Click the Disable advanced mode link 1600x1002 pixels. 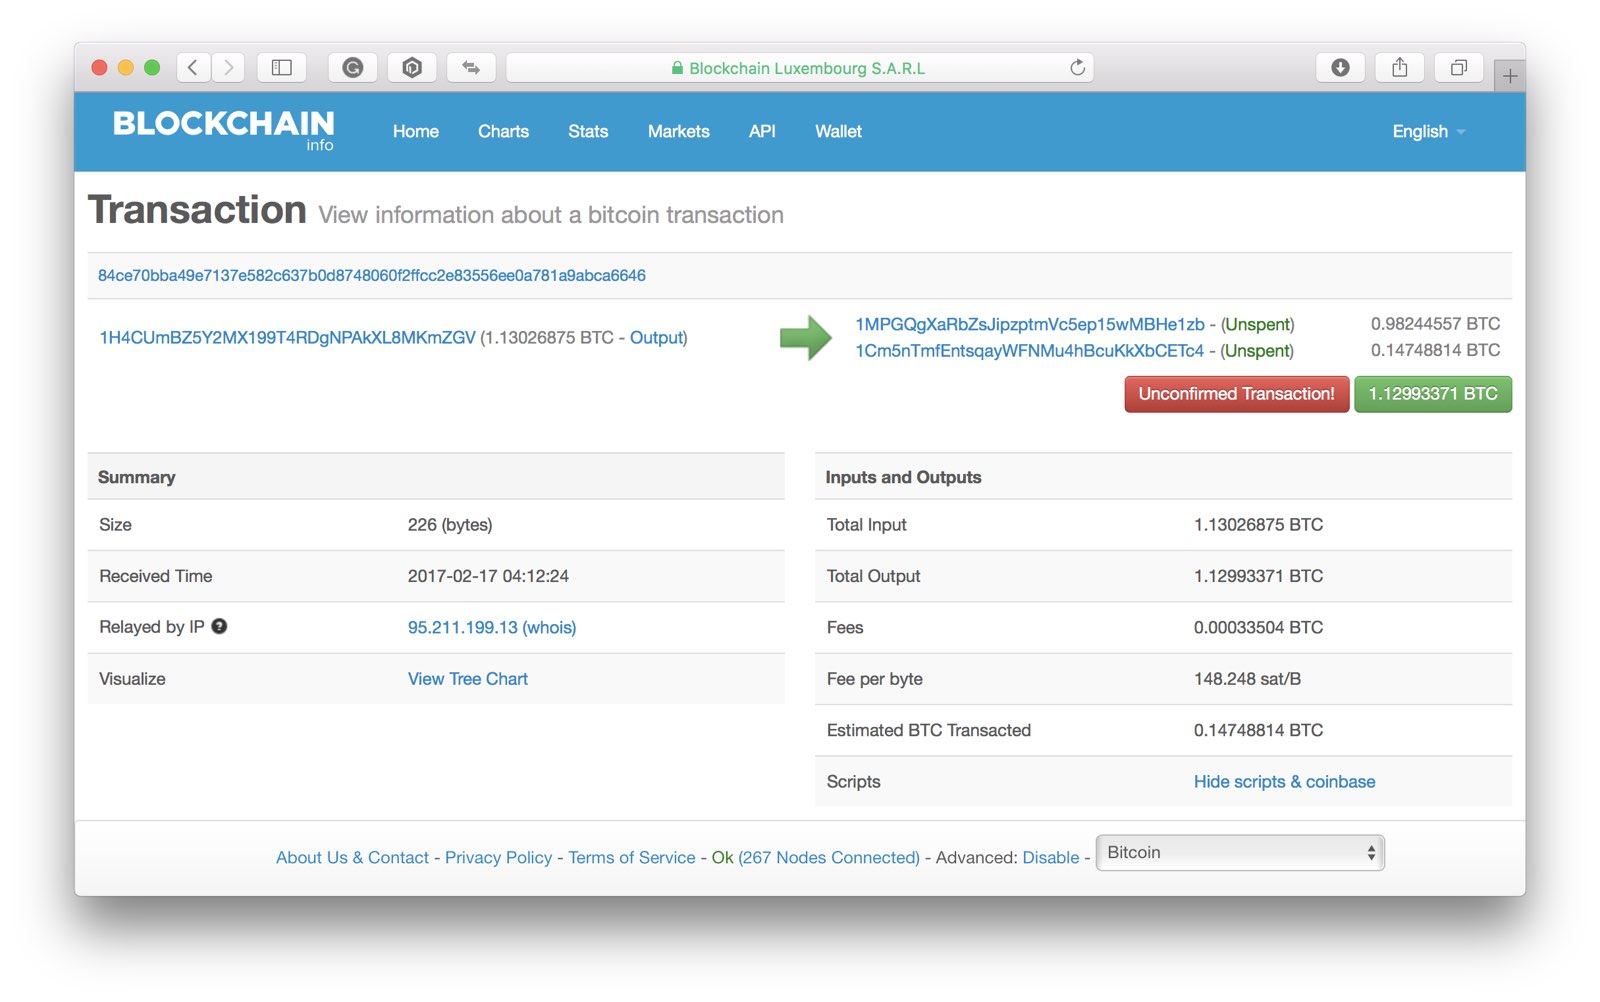coord(1051,858)
